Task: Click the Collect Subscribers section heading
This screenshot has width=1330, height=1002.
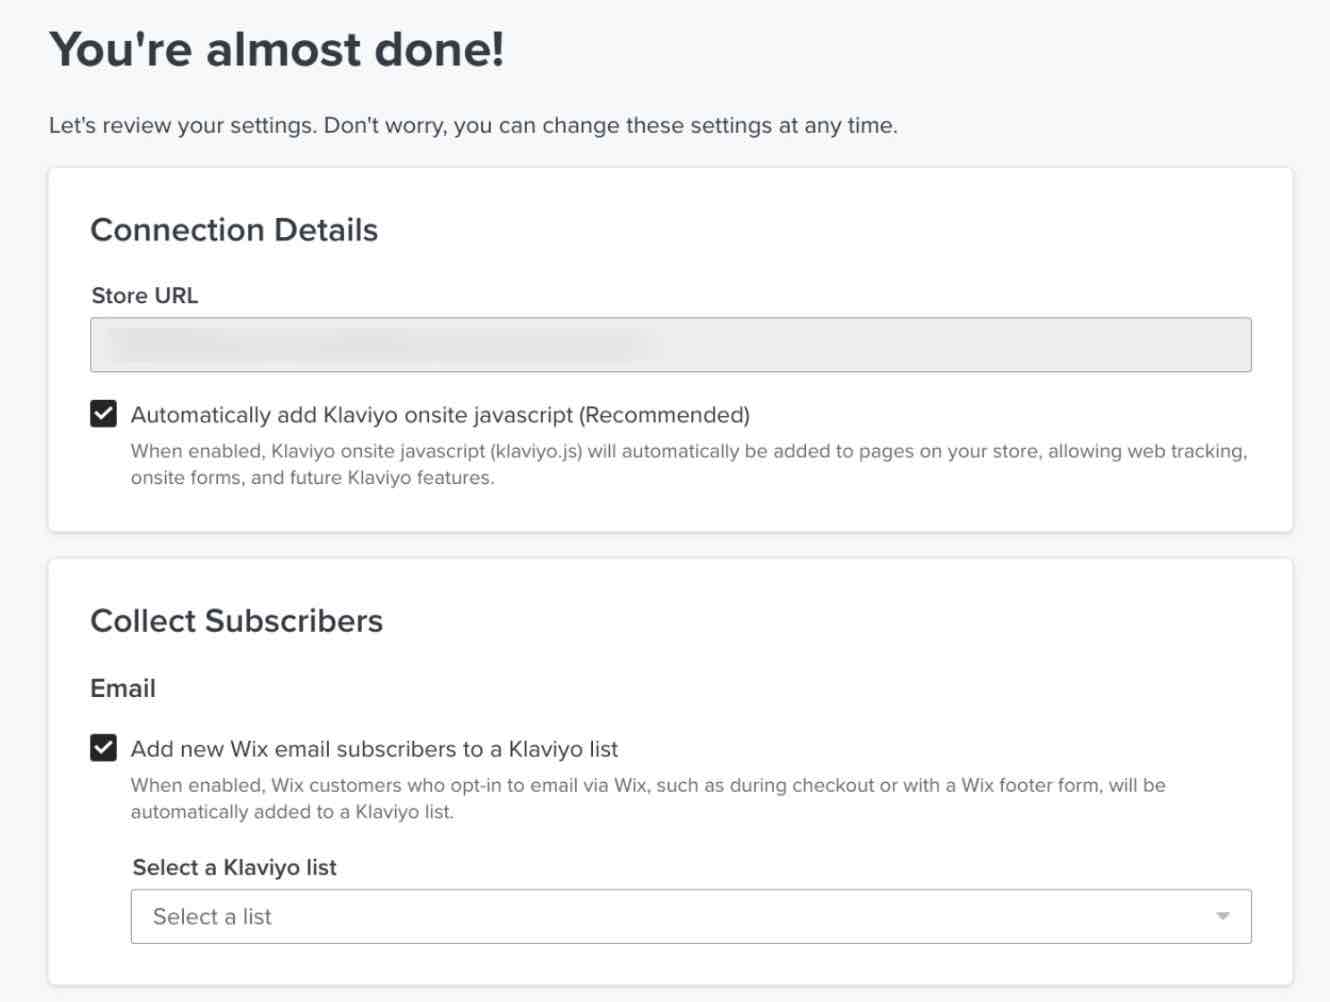Action: pyautogui.click(x=236, y=620)
